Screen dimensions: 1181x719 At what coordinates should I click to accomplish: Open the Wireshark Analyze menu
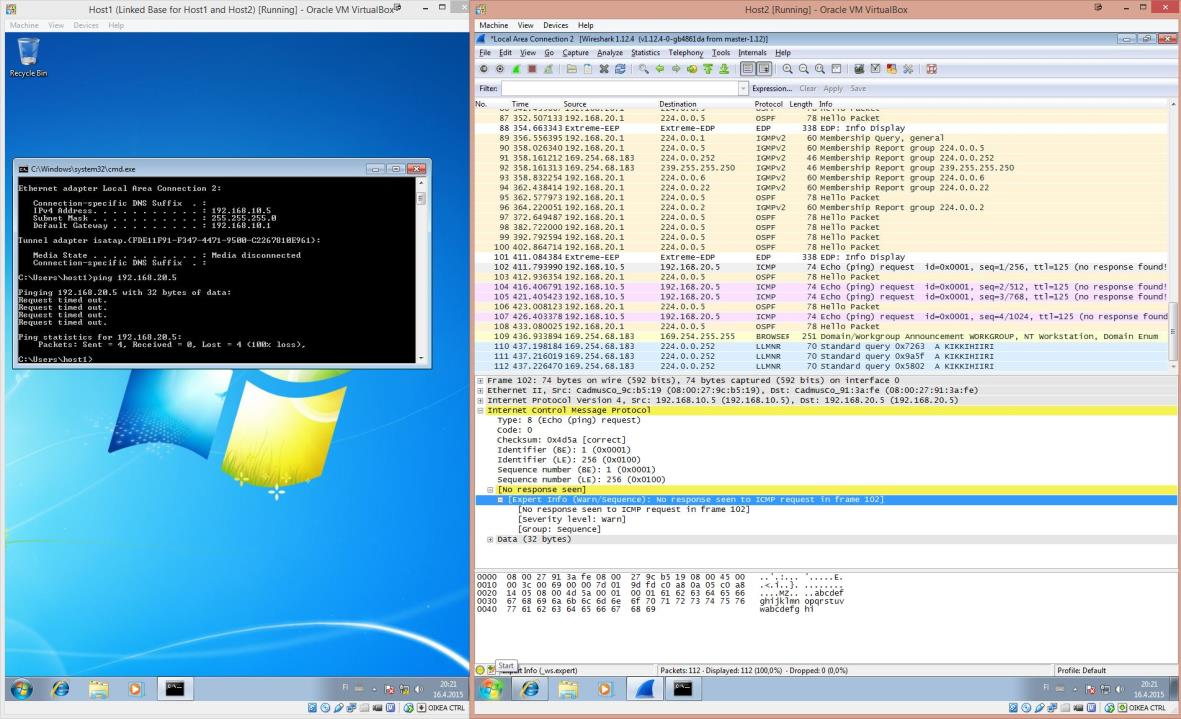[610, 53]
